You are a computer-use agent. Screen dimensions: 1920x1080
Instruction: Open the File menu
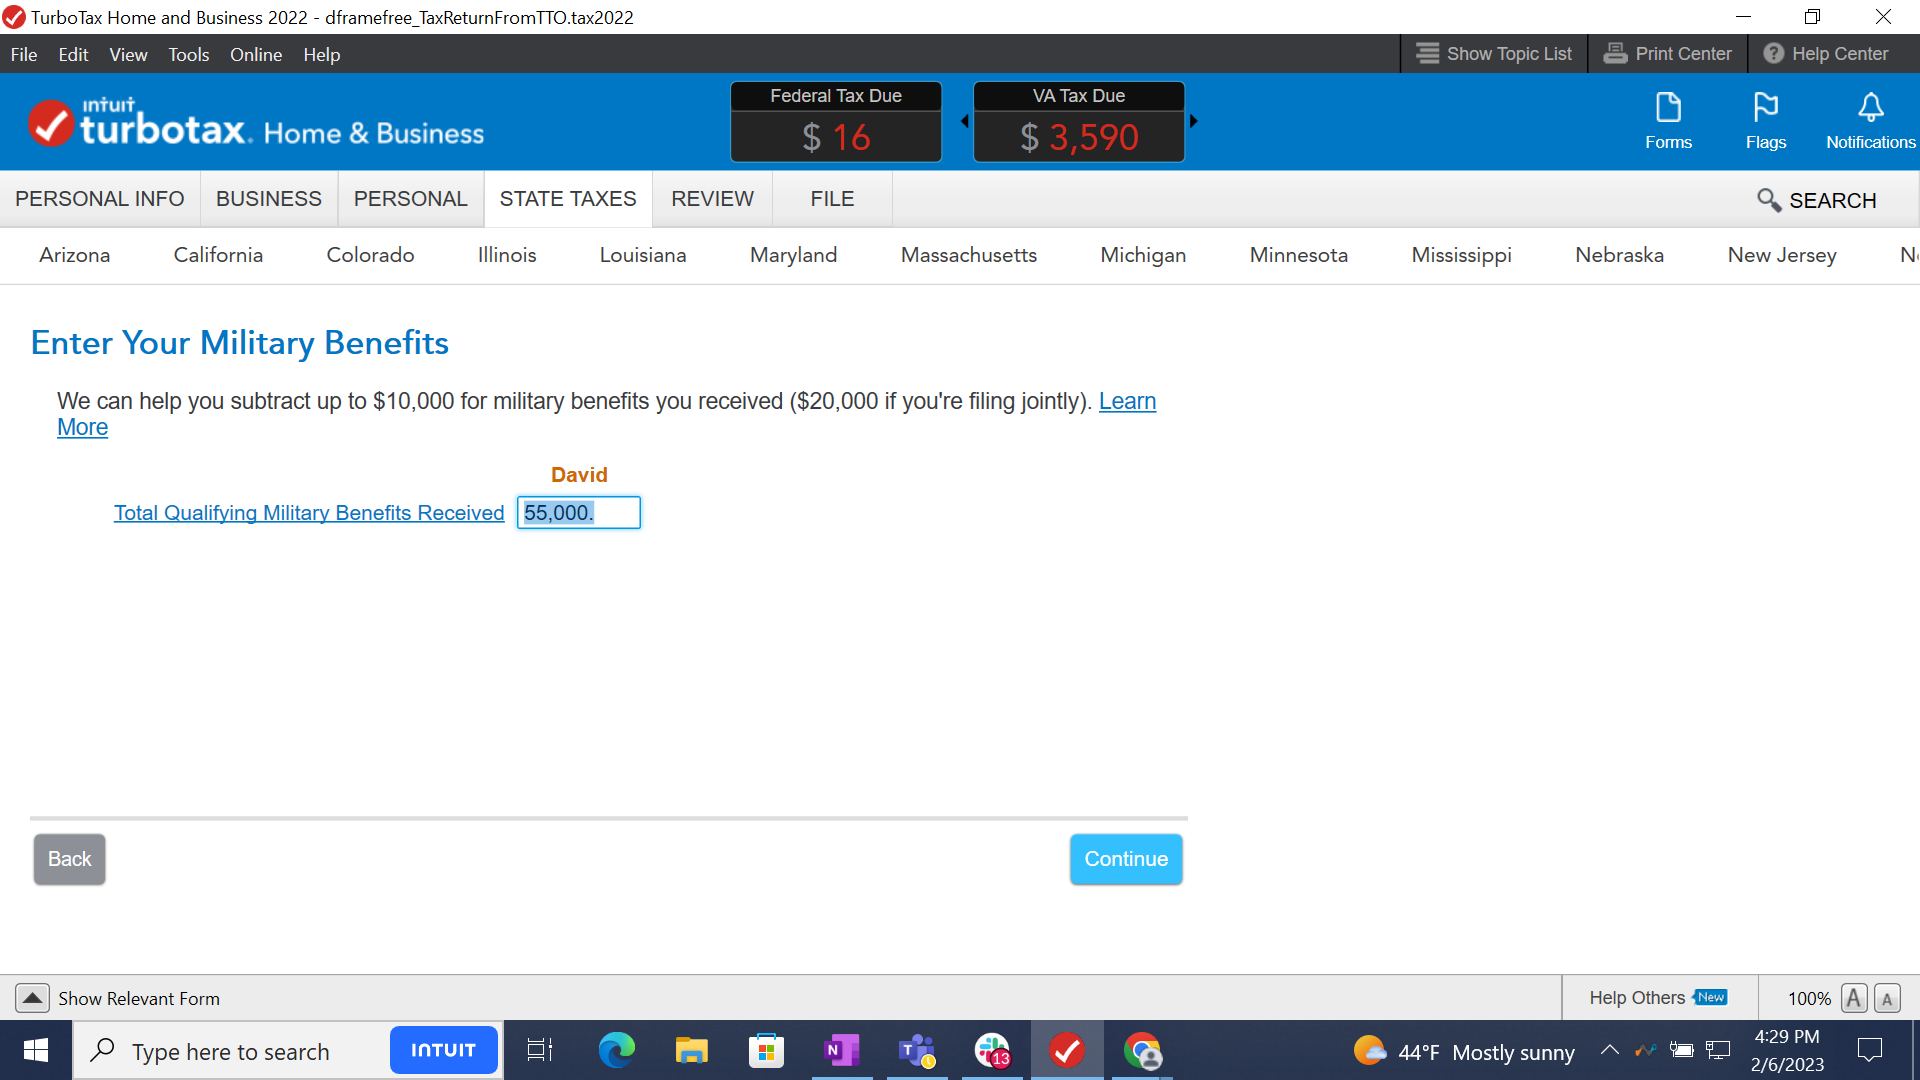24,55
